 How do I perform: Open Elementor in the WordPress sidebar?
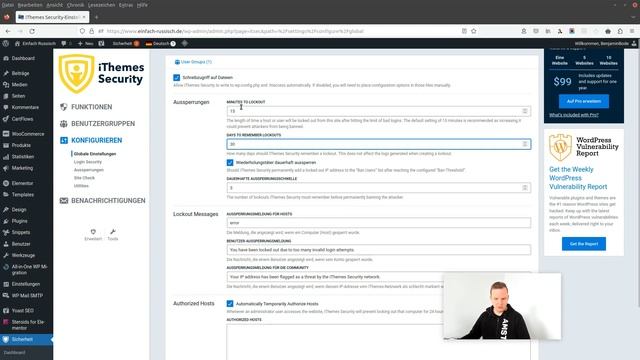22,183
